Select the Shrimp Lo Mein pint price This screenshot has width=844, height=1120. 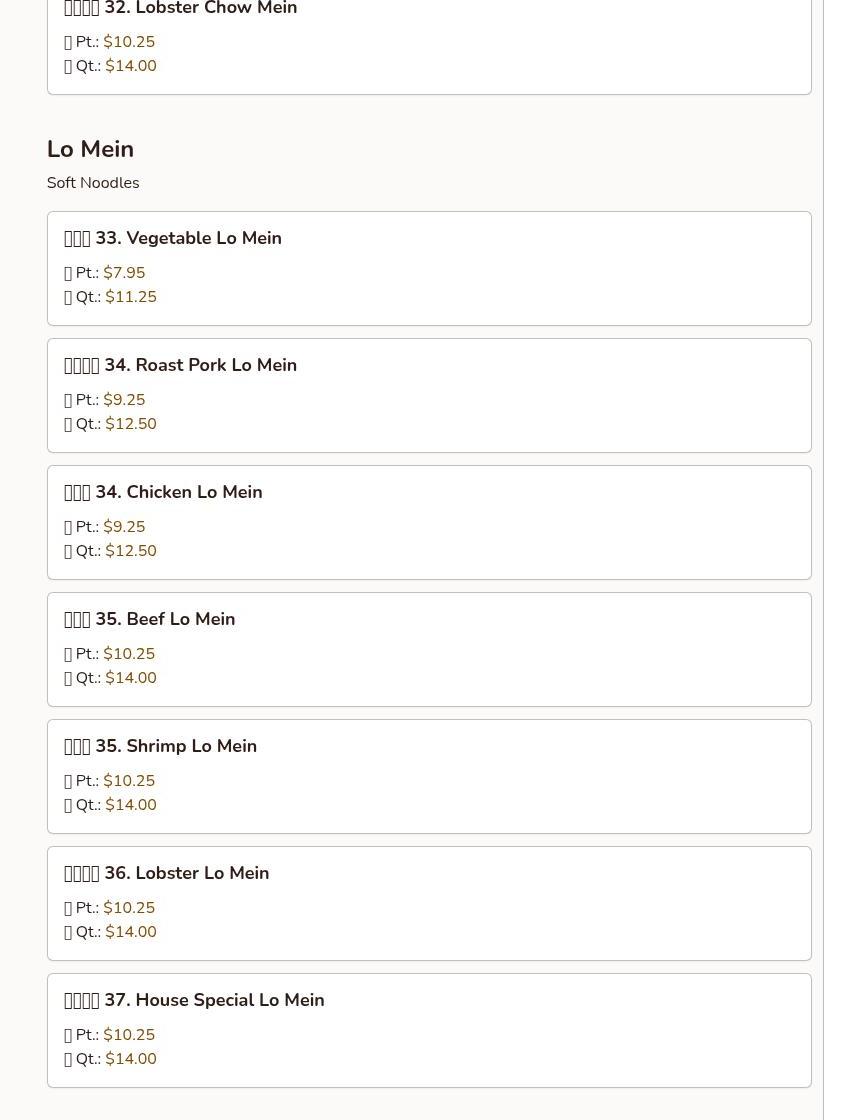tap(129, 781)
